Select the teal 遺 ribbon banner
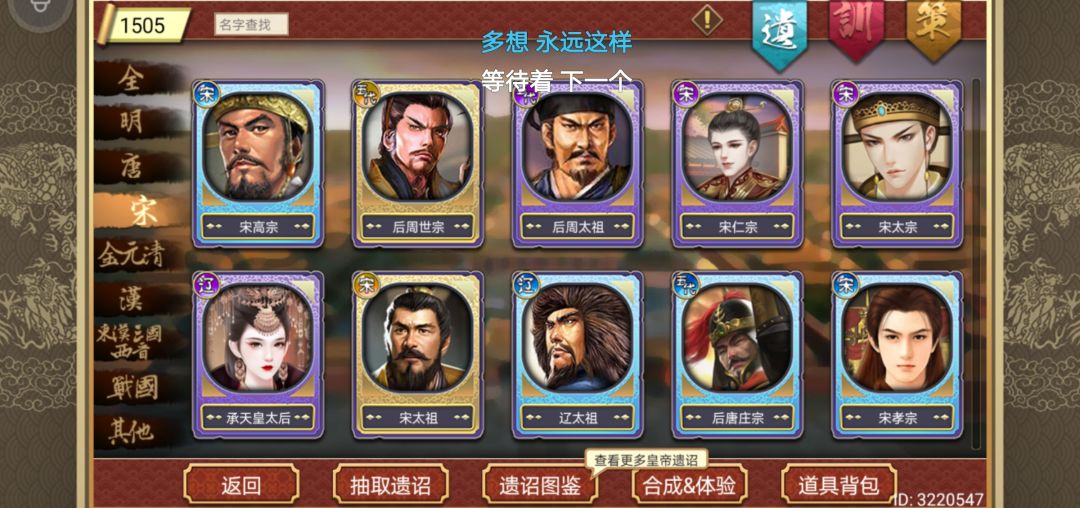The height and width of the screenshot is (508, 1080). click(779, 33)
